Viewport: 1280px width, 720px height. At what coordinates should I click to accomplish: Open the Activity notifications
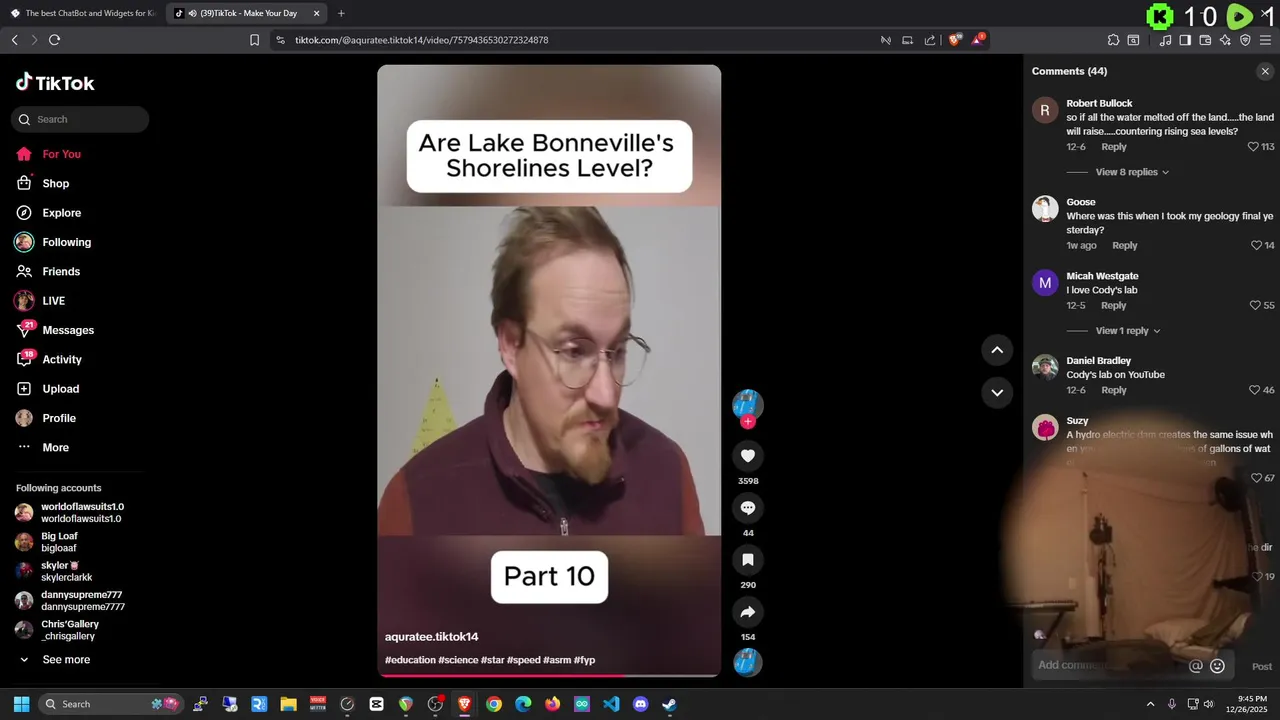(x=62, y=360)
